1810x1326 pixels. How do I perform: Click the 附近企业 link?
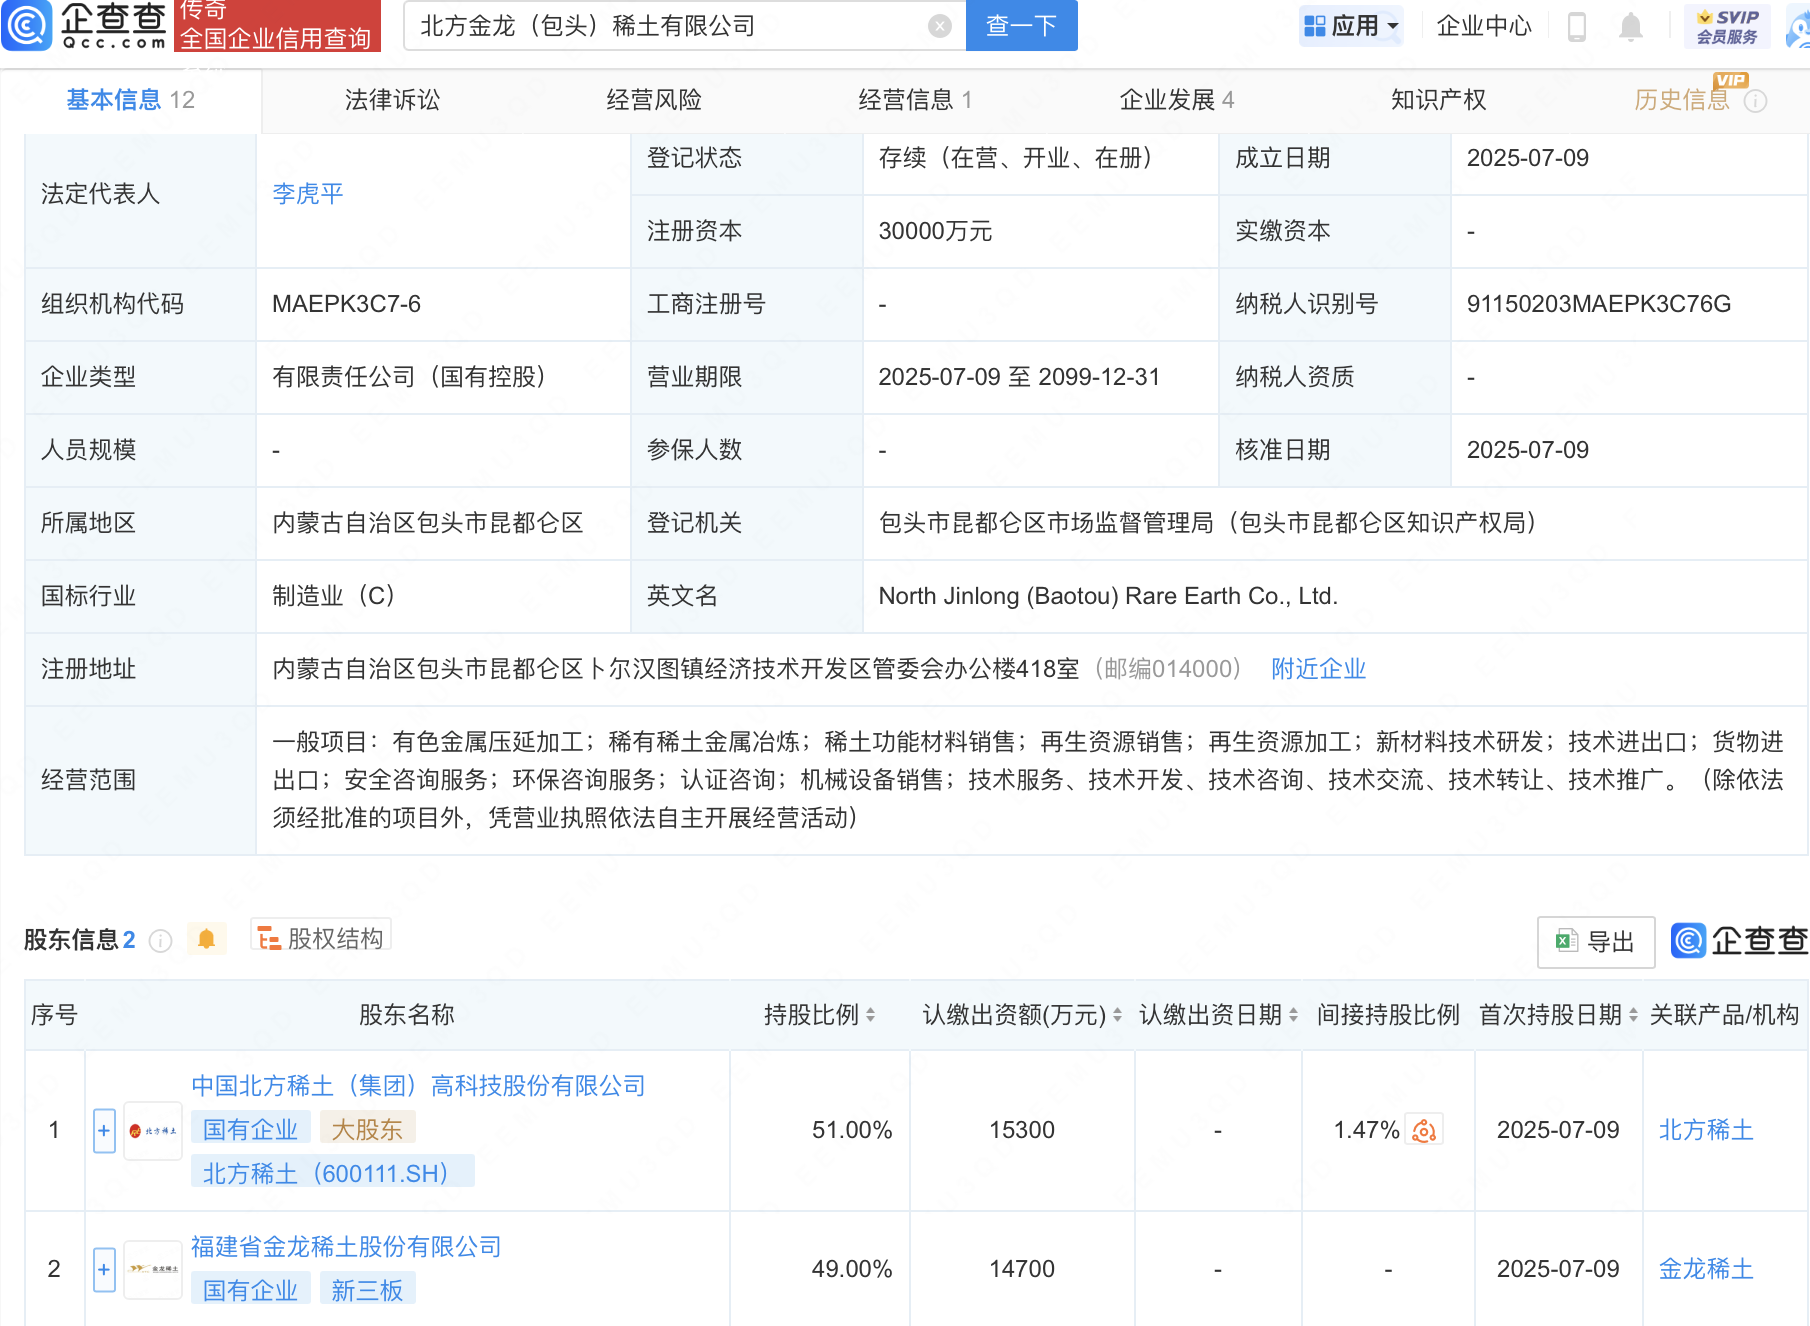click(1318, 669)
